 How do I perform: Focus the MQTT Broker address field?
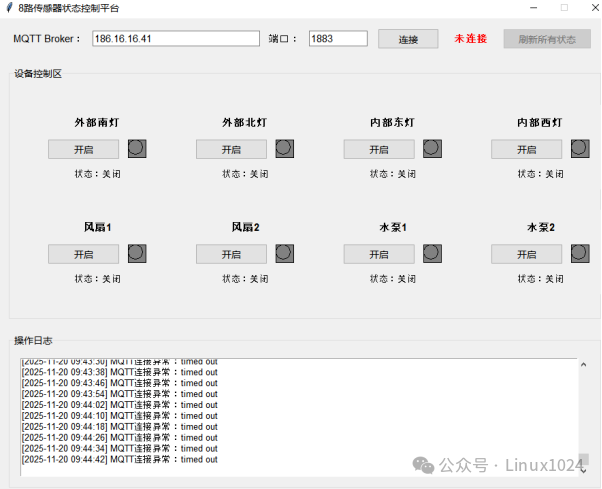(x=175, y=39)
